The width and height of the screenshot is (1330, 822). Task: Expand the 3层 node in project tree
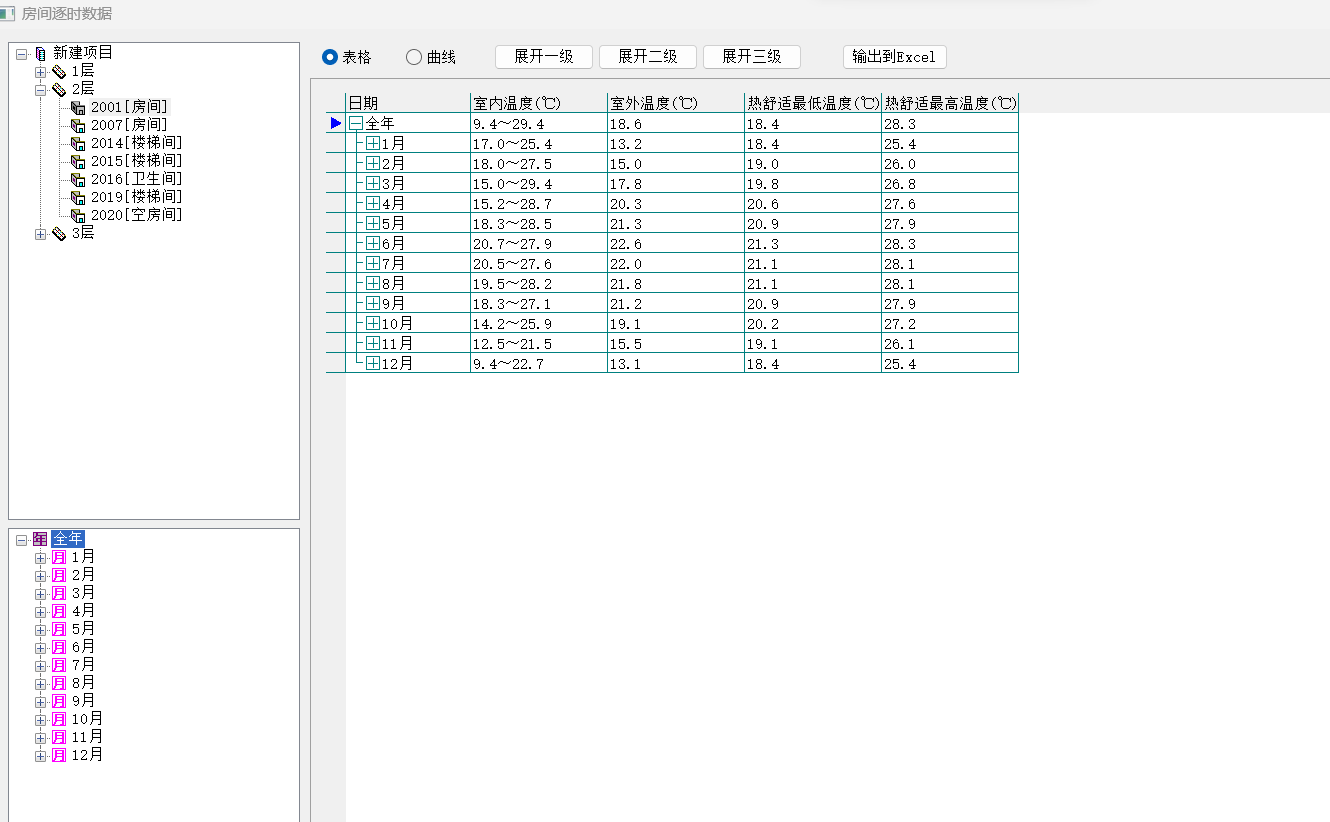40,234
